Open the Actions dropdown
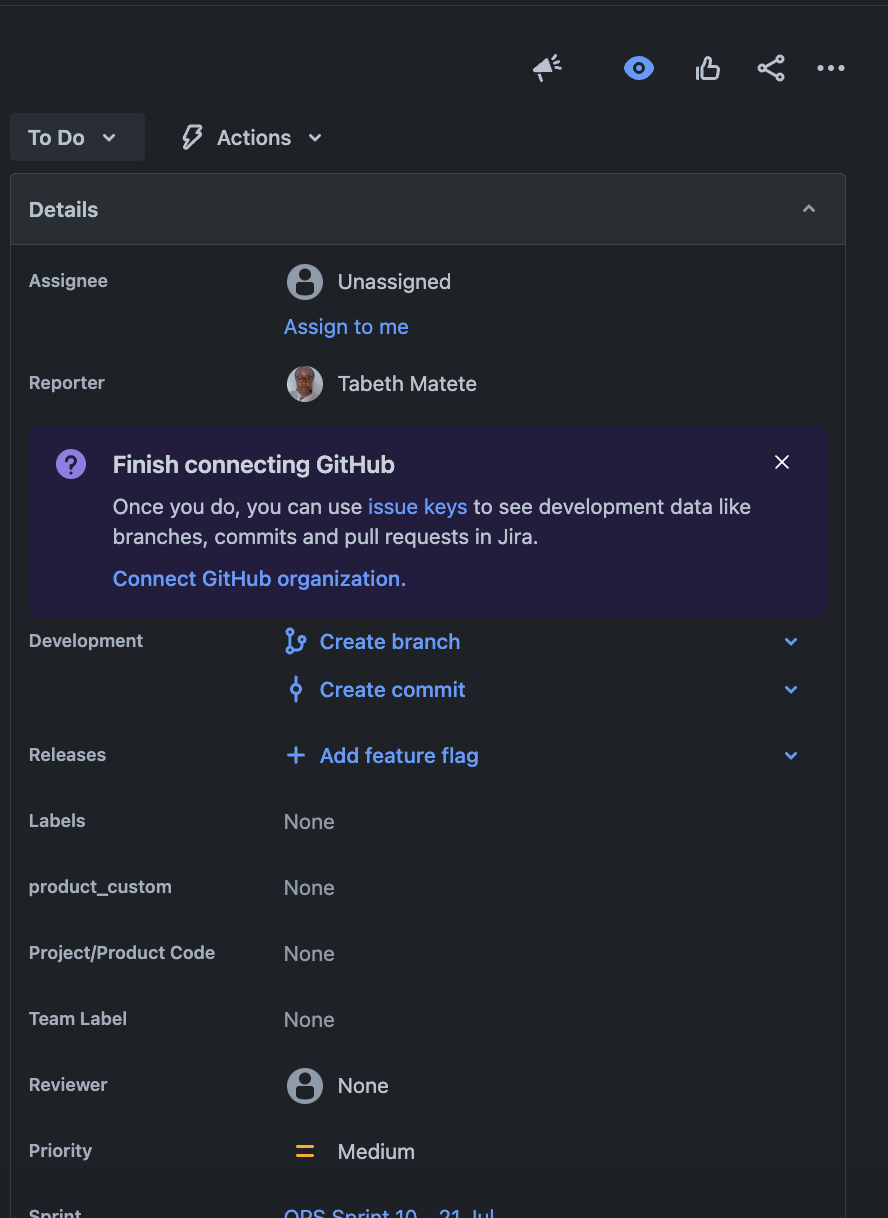Viewport: 888px width, 1218px height. 250,137
